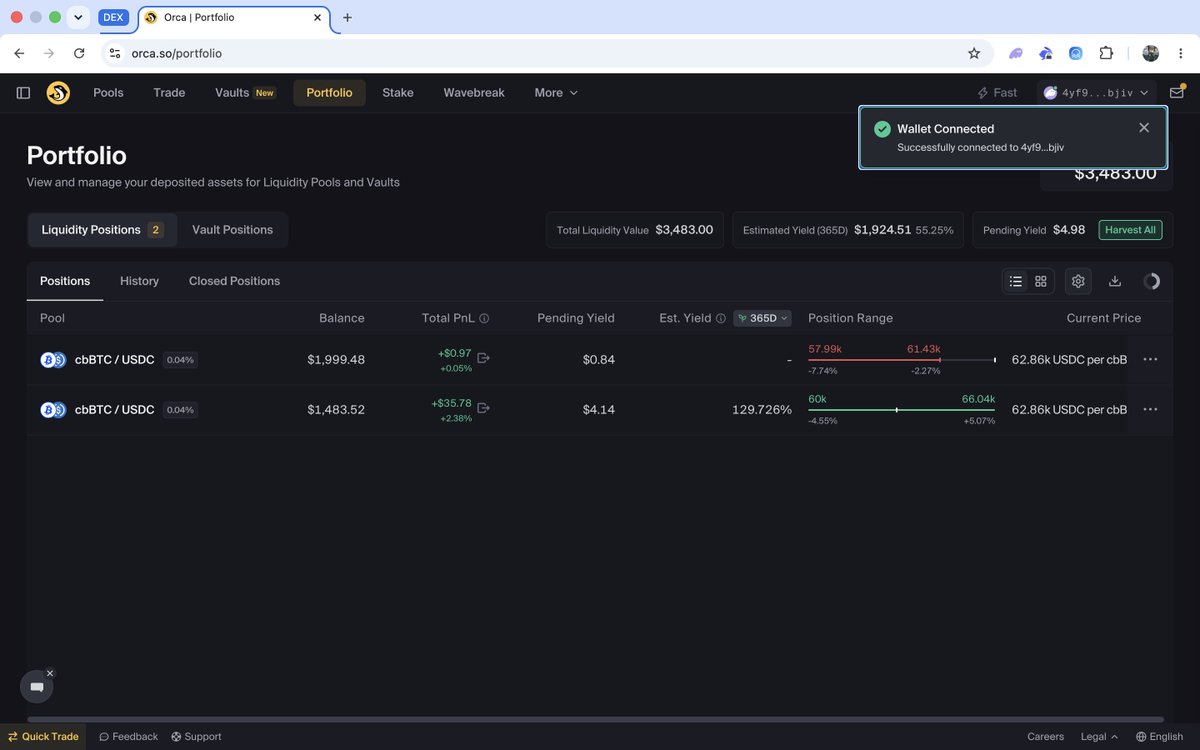Select Liquidity Positions tab
The image size is (1200, 750).
pos(102,230)
